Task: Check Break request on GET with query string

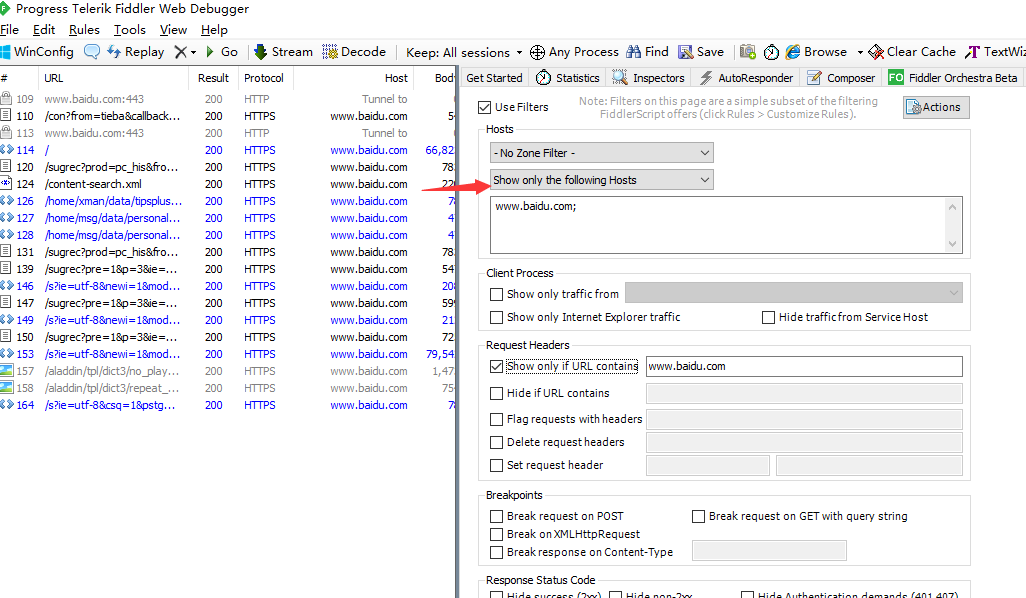Action: coord(698,516)
